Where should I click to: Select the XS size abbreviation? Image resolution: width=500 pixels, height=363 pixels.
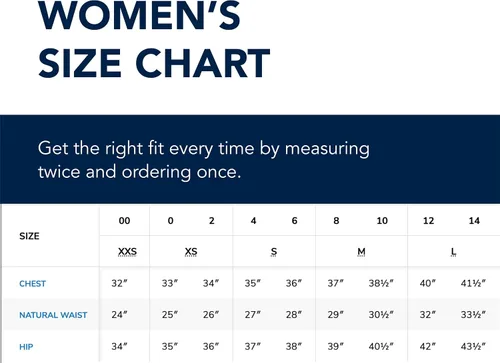tap(191, 252)
